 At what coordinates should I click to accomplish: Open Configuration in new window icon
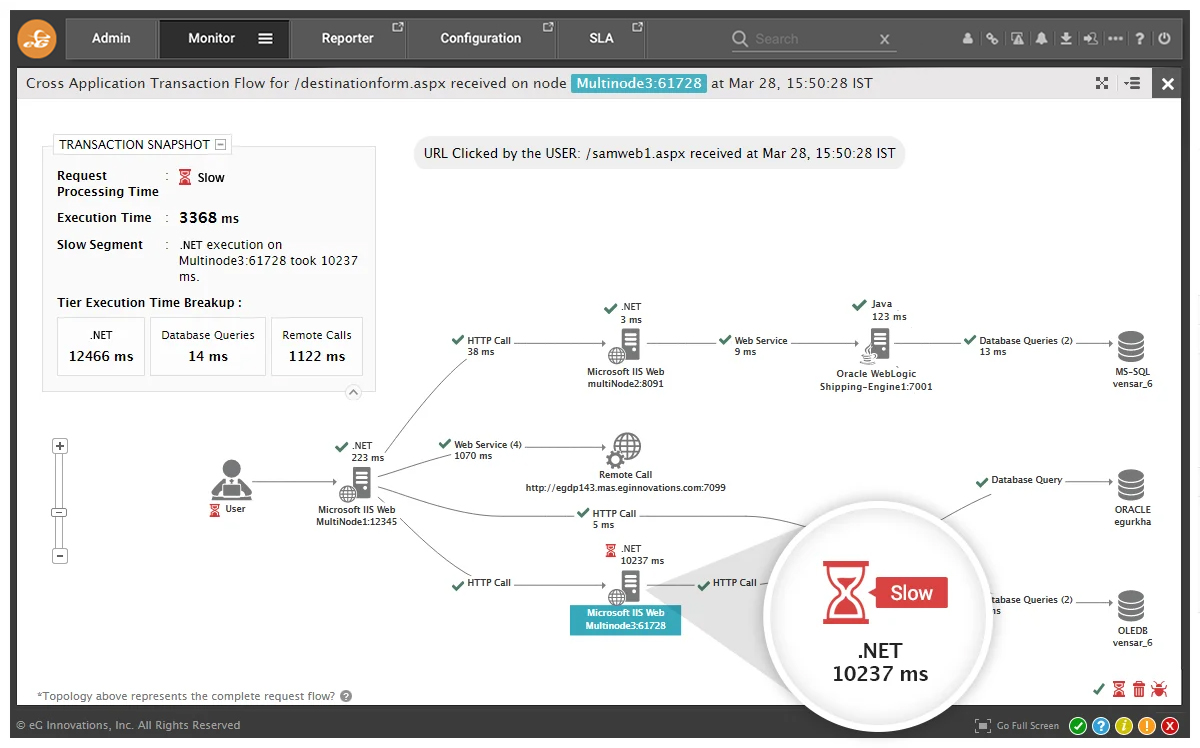[x=547, y=27]
